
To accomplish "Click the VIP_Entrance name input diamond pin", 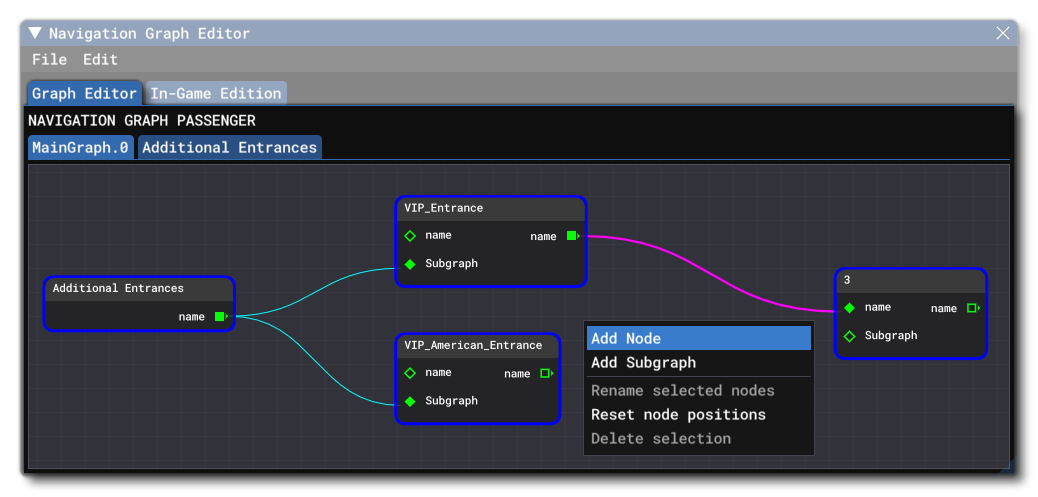I will click(410, 236).
